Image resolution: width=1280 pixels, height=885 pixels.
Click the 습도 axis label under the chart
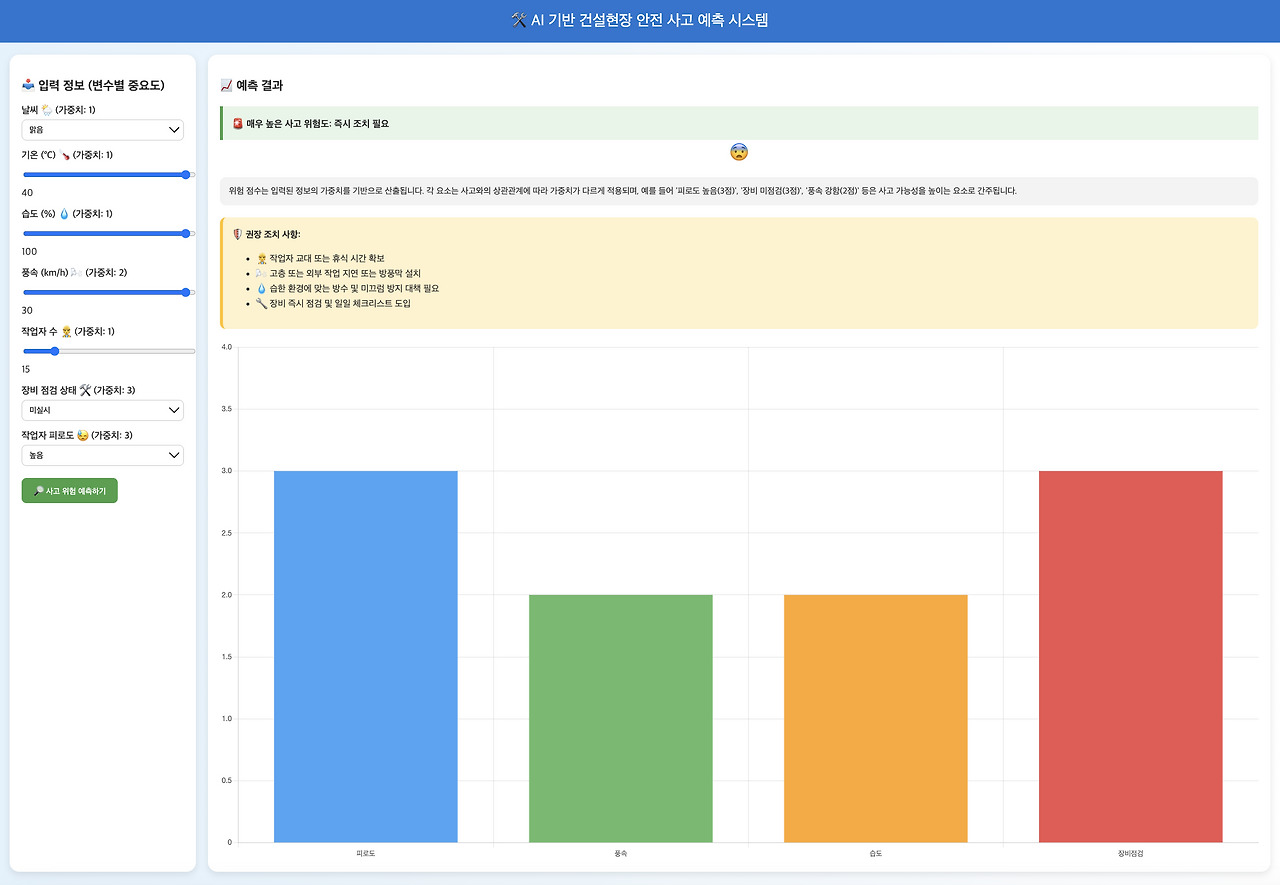point(876,853)
